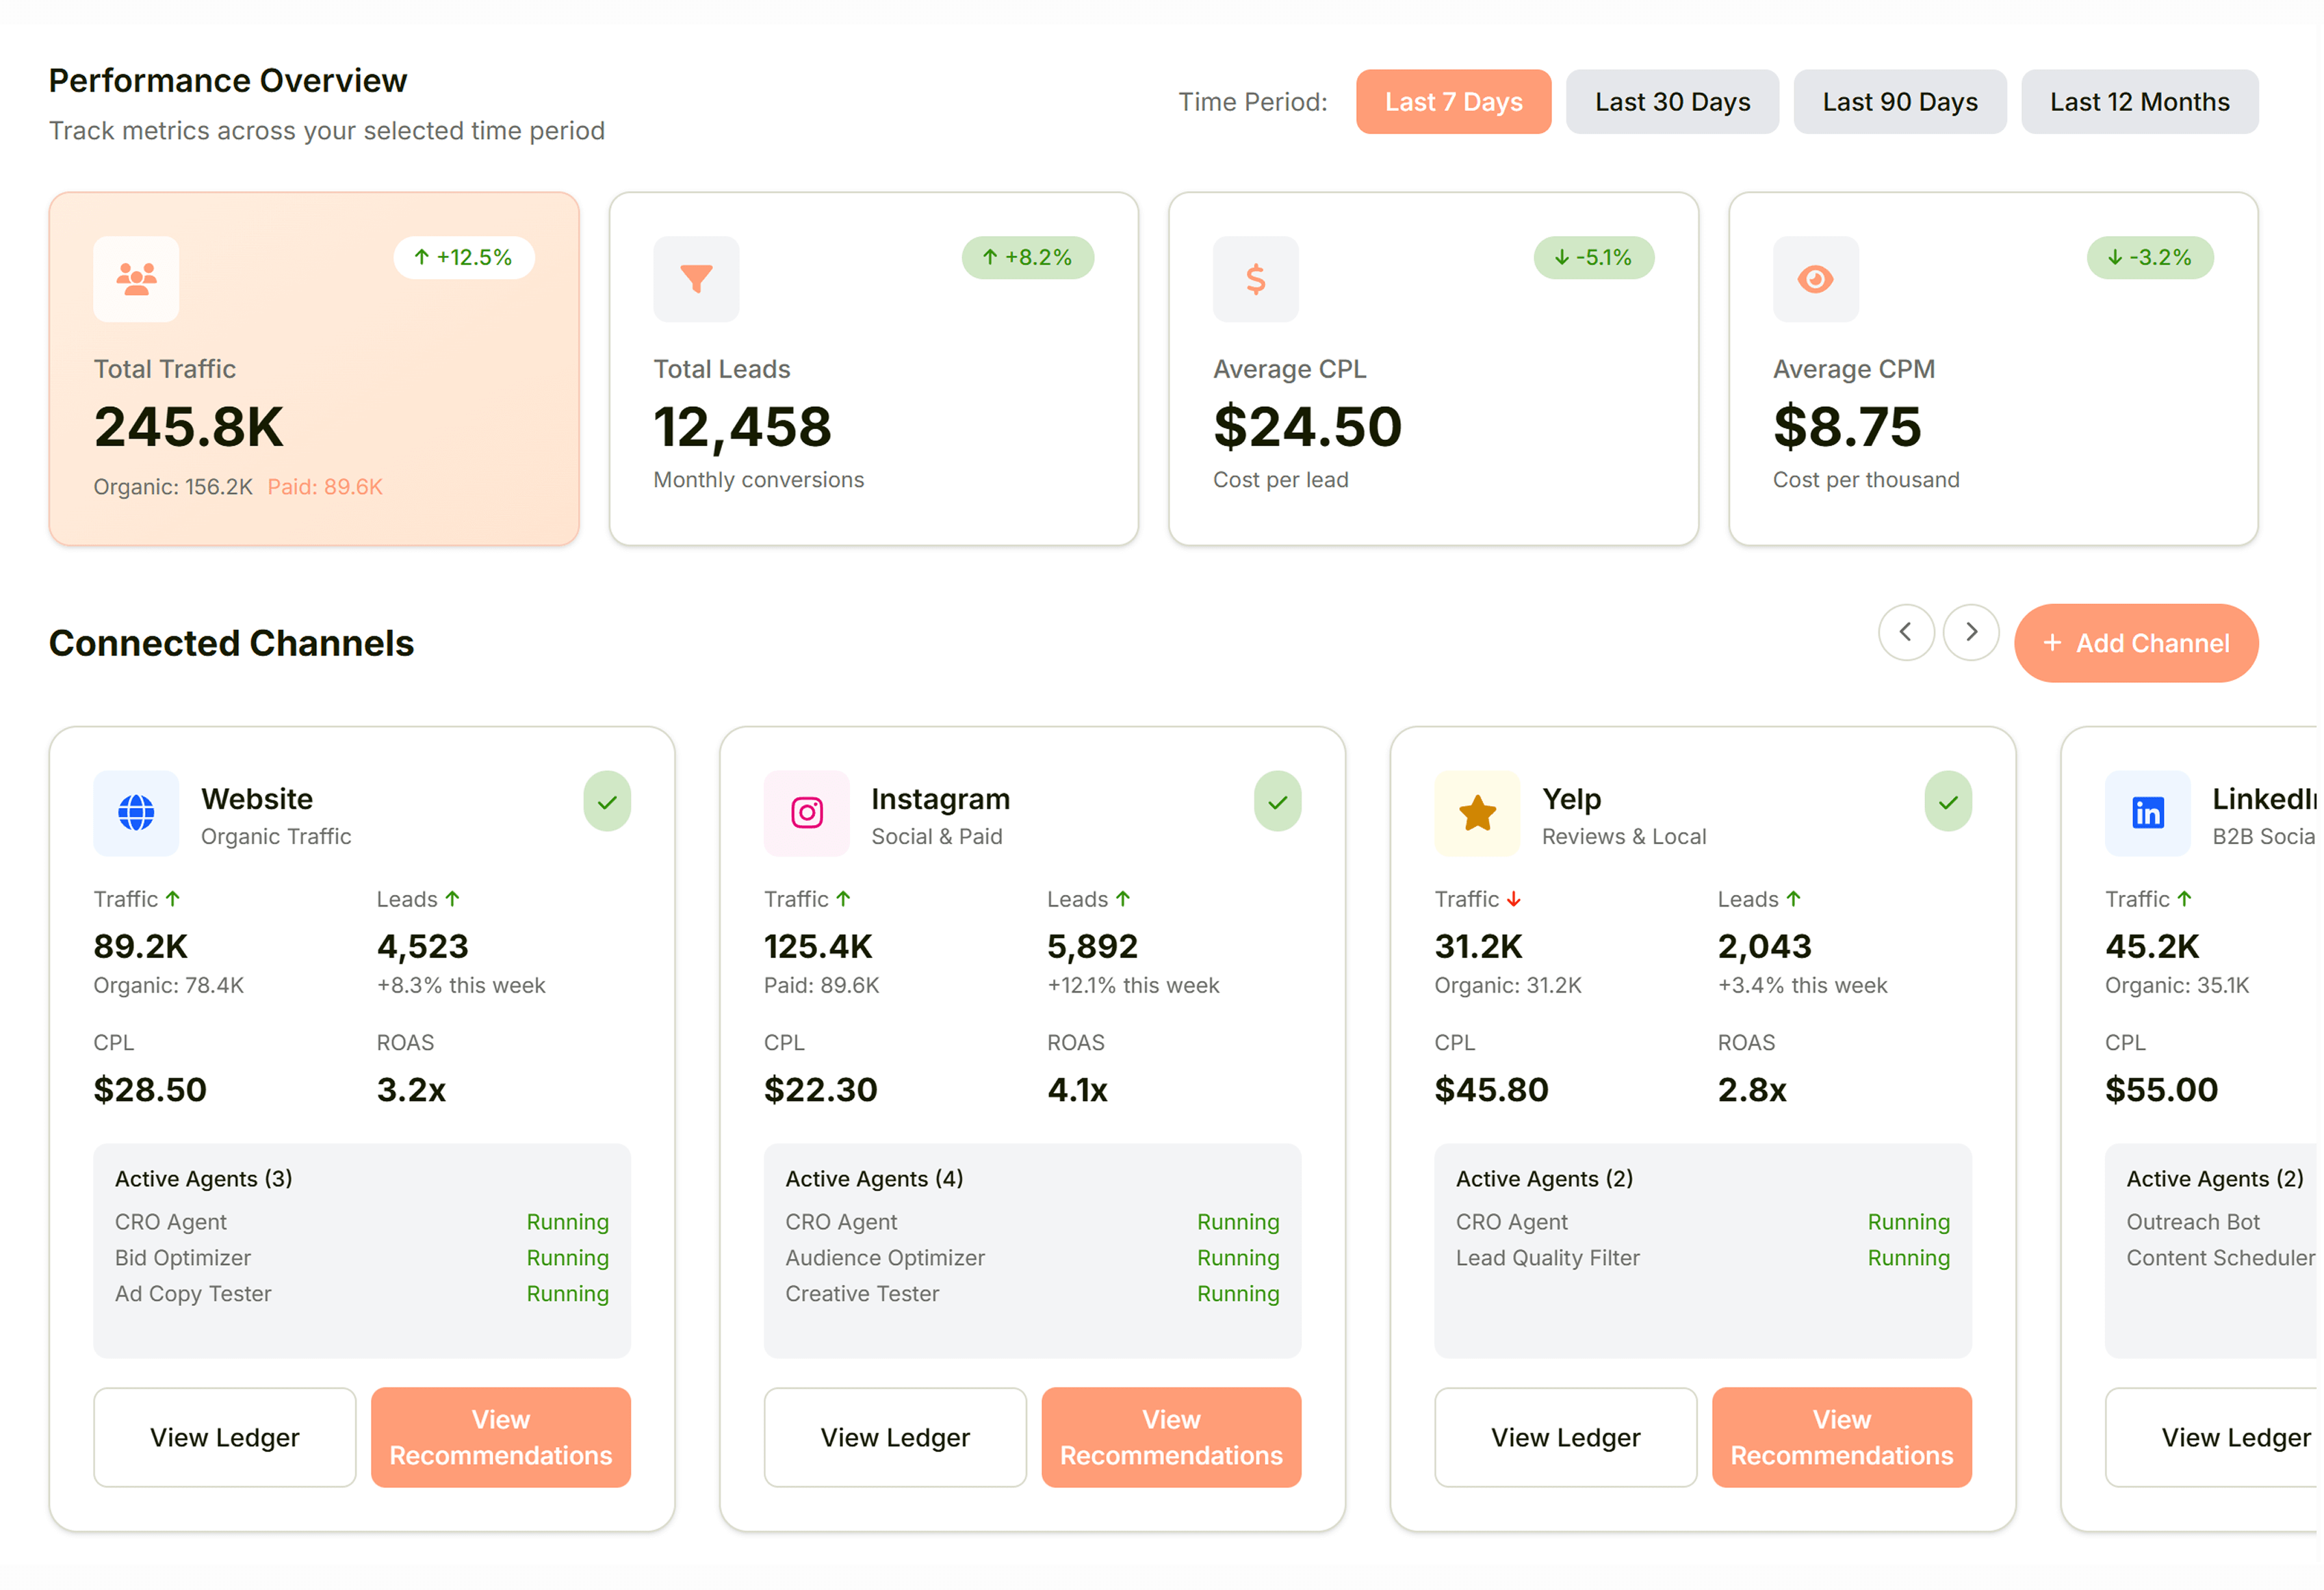Click the Total Leads funnel icon

(x=696, y=279)
